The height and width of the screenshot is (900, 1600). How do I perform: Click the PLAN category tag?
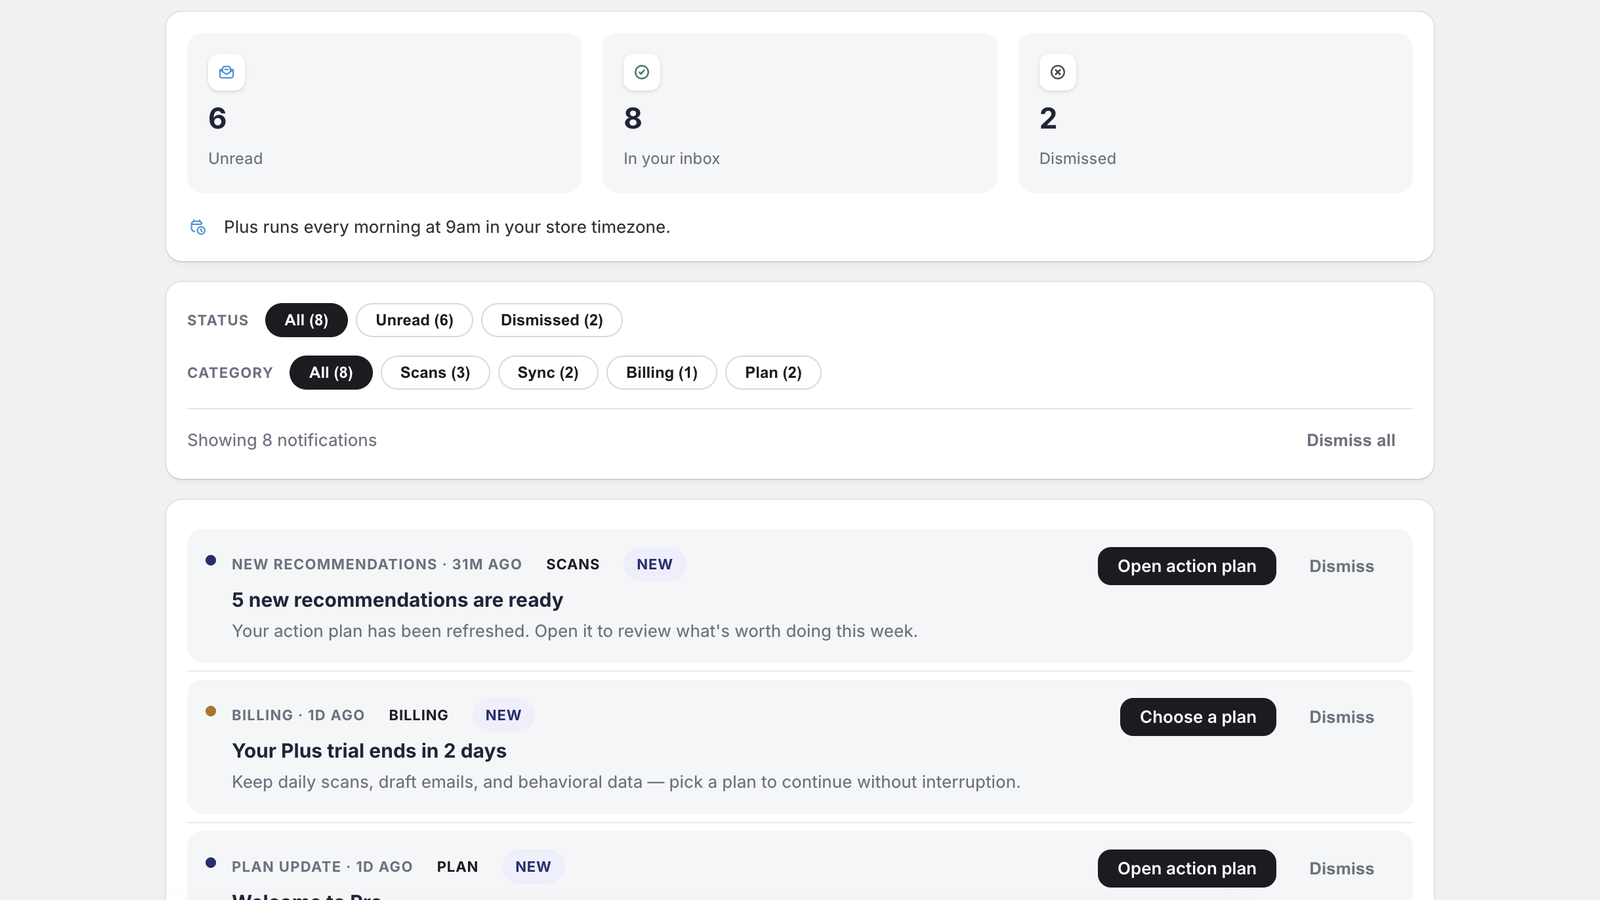coord(457,867)
